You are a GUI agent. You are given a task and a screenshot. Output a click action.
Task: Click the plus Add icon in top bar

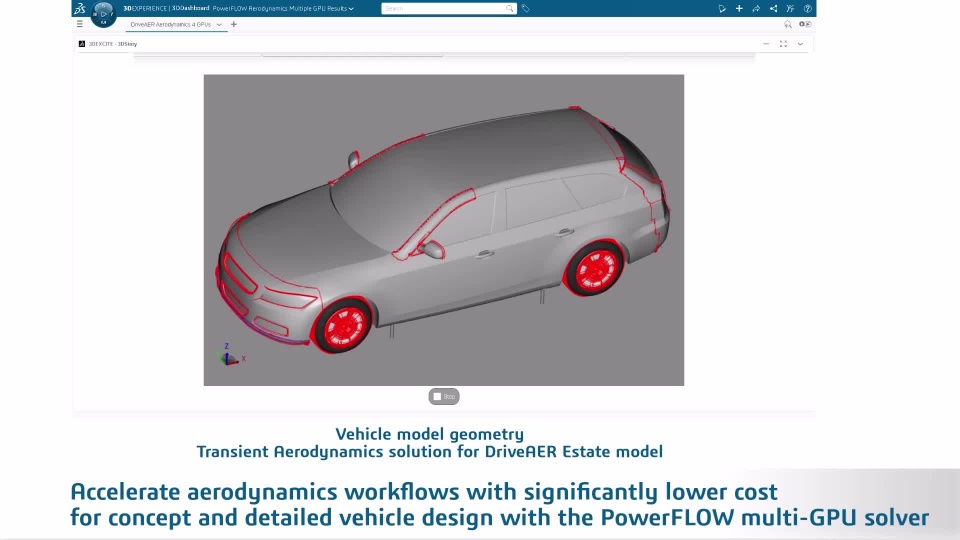[x=739, y=9]
